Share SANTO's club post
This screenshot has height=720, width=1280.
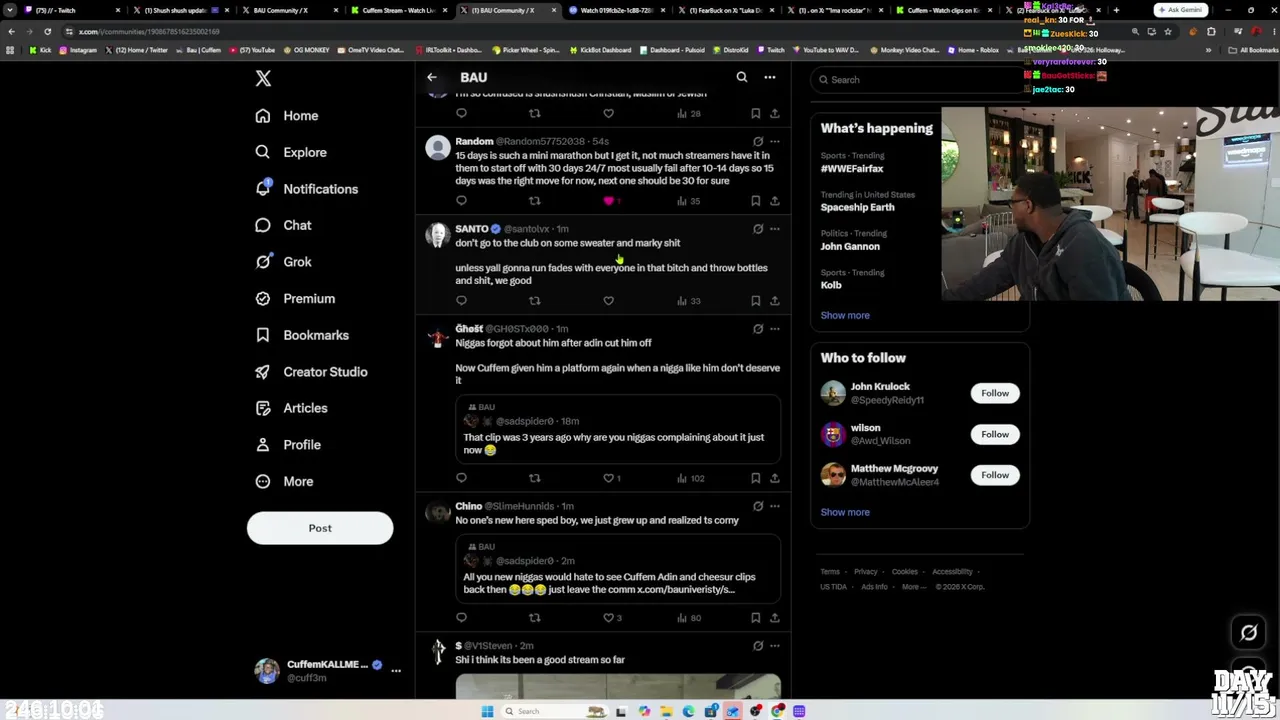pos(774,301)
